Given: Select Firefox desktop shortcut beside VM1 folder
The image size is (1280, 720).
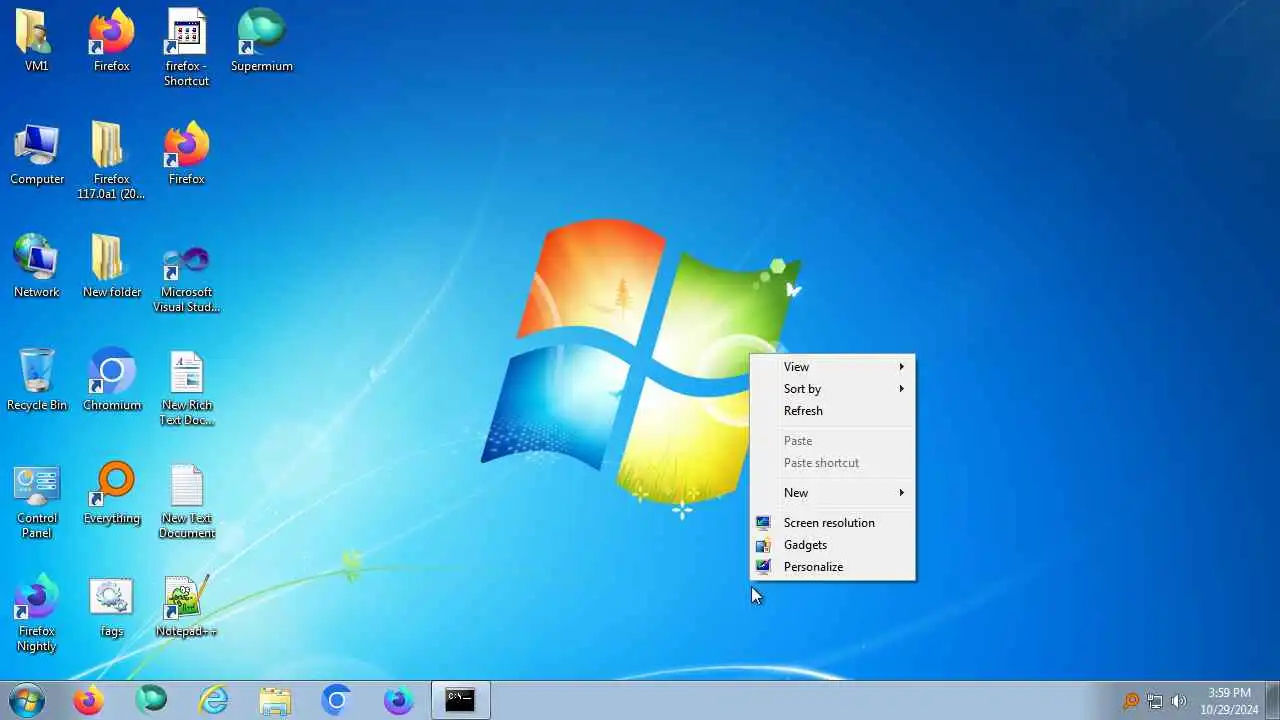Looking at the screenshot, I should [x=111, y=41].
